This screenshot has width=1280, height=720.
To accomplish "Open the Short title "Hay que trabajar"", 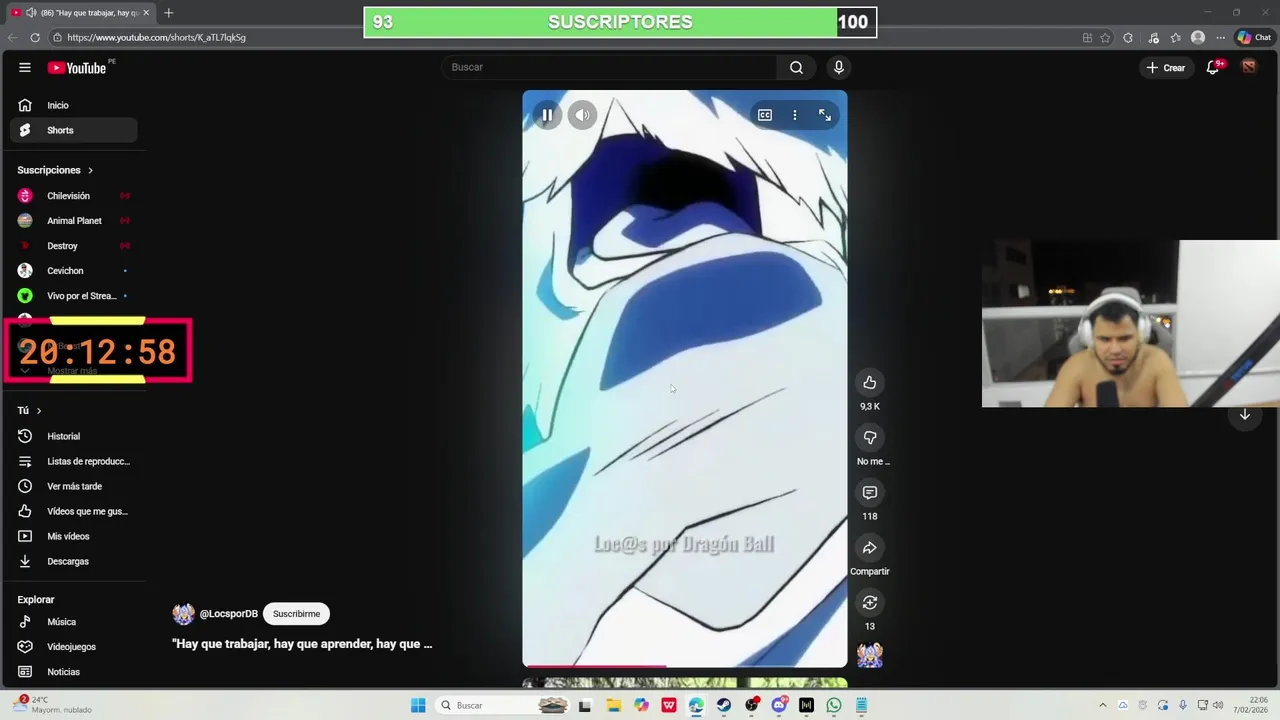I will (302, 644).
